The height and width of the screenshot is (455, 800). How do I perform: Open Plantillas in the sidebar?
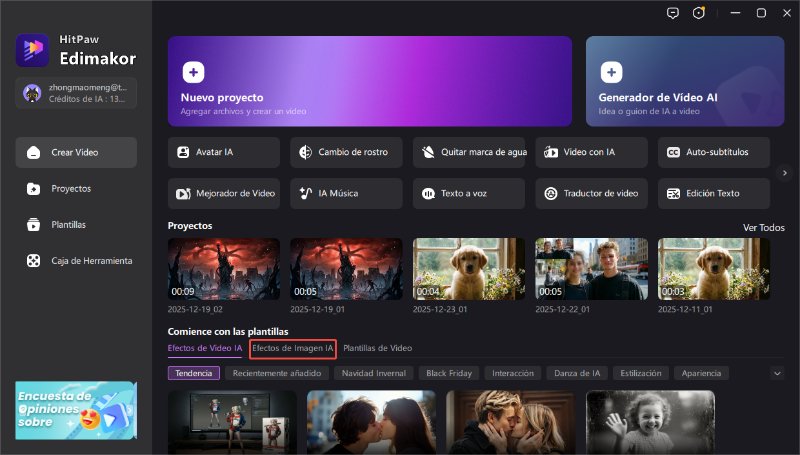pos(76,224)
